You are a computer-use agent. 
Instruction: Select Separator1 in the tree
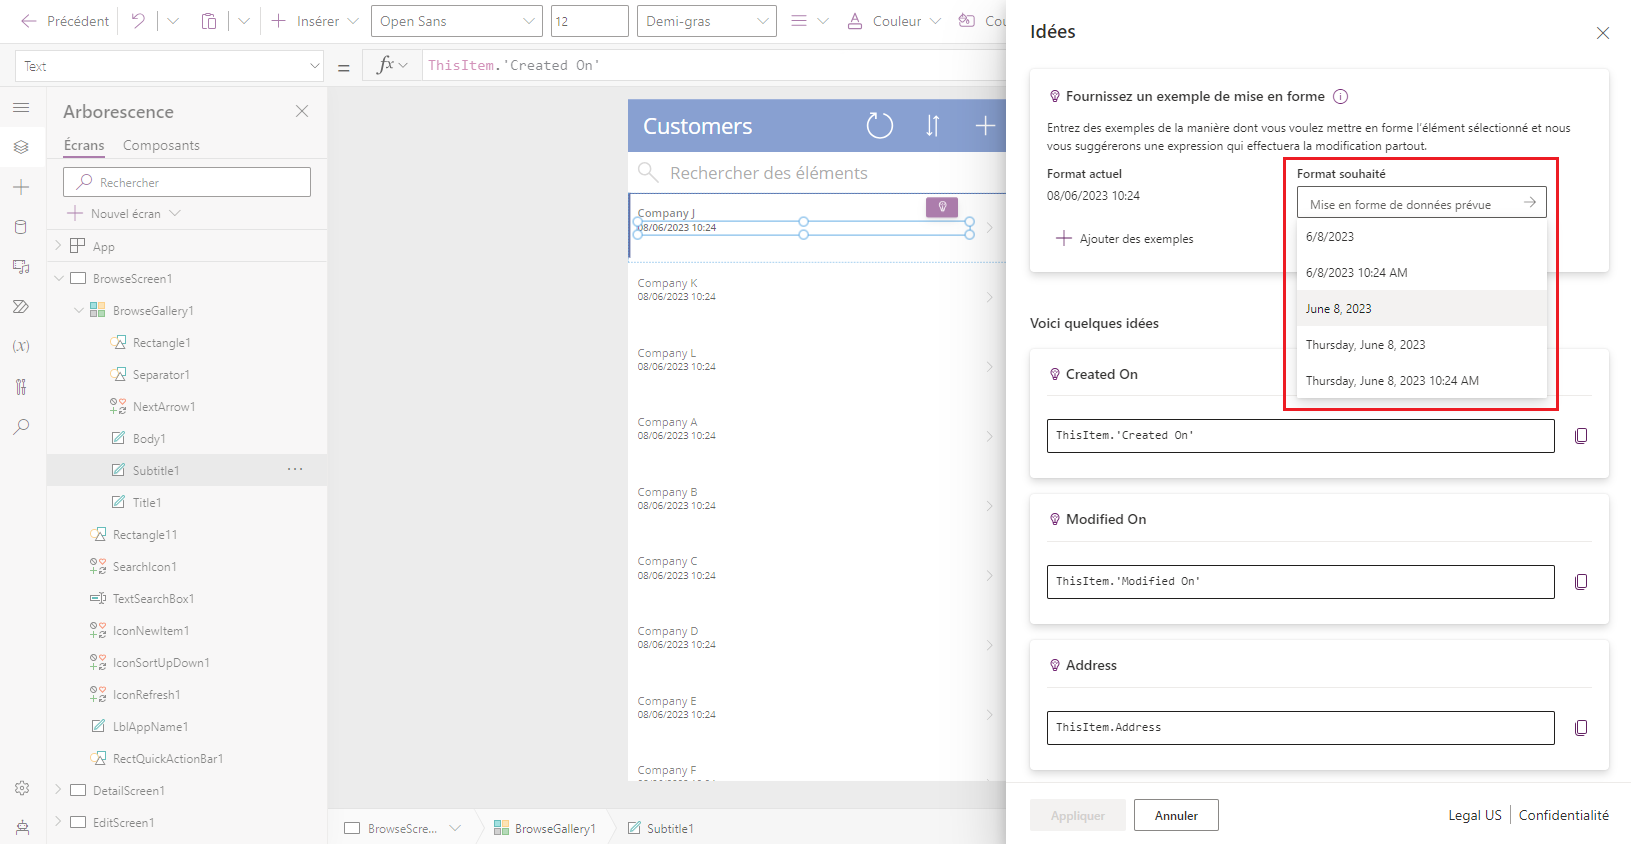(x=161, y=375)
